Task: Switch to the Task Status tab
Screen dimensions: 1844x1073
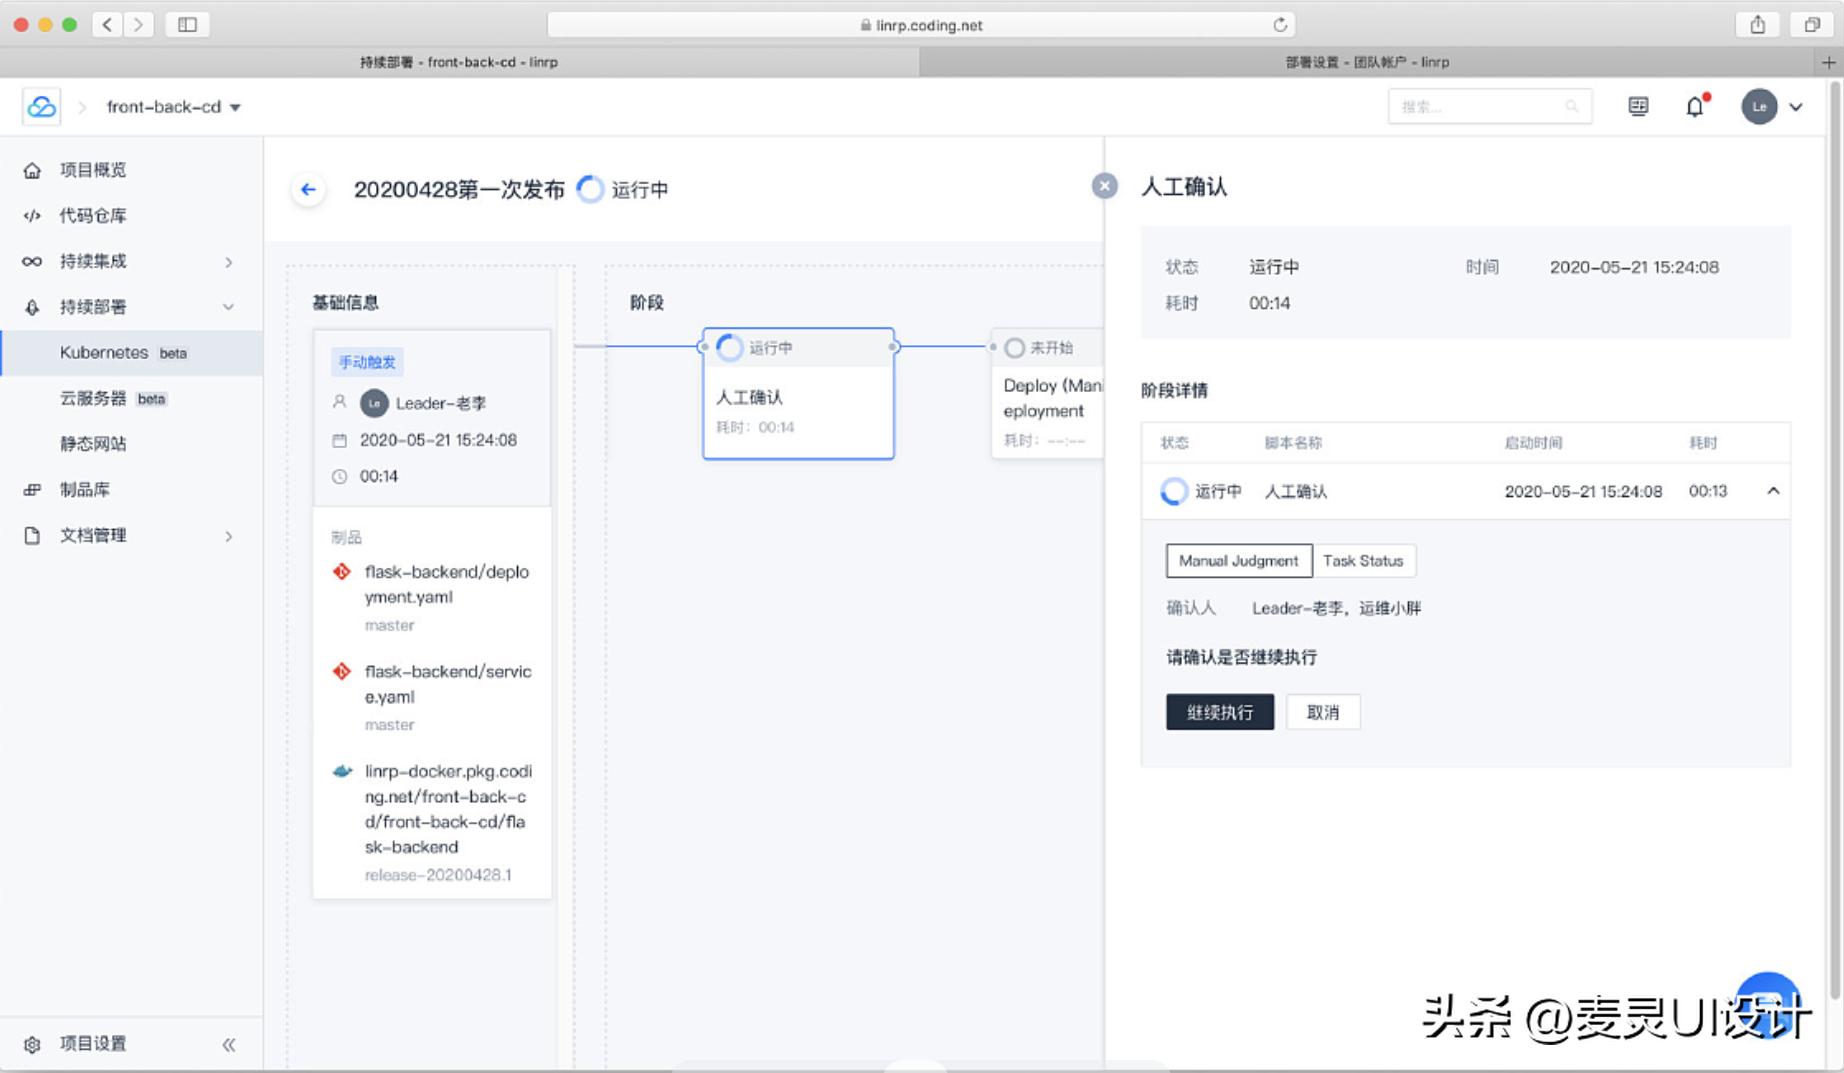Action: pos(1364,560)
